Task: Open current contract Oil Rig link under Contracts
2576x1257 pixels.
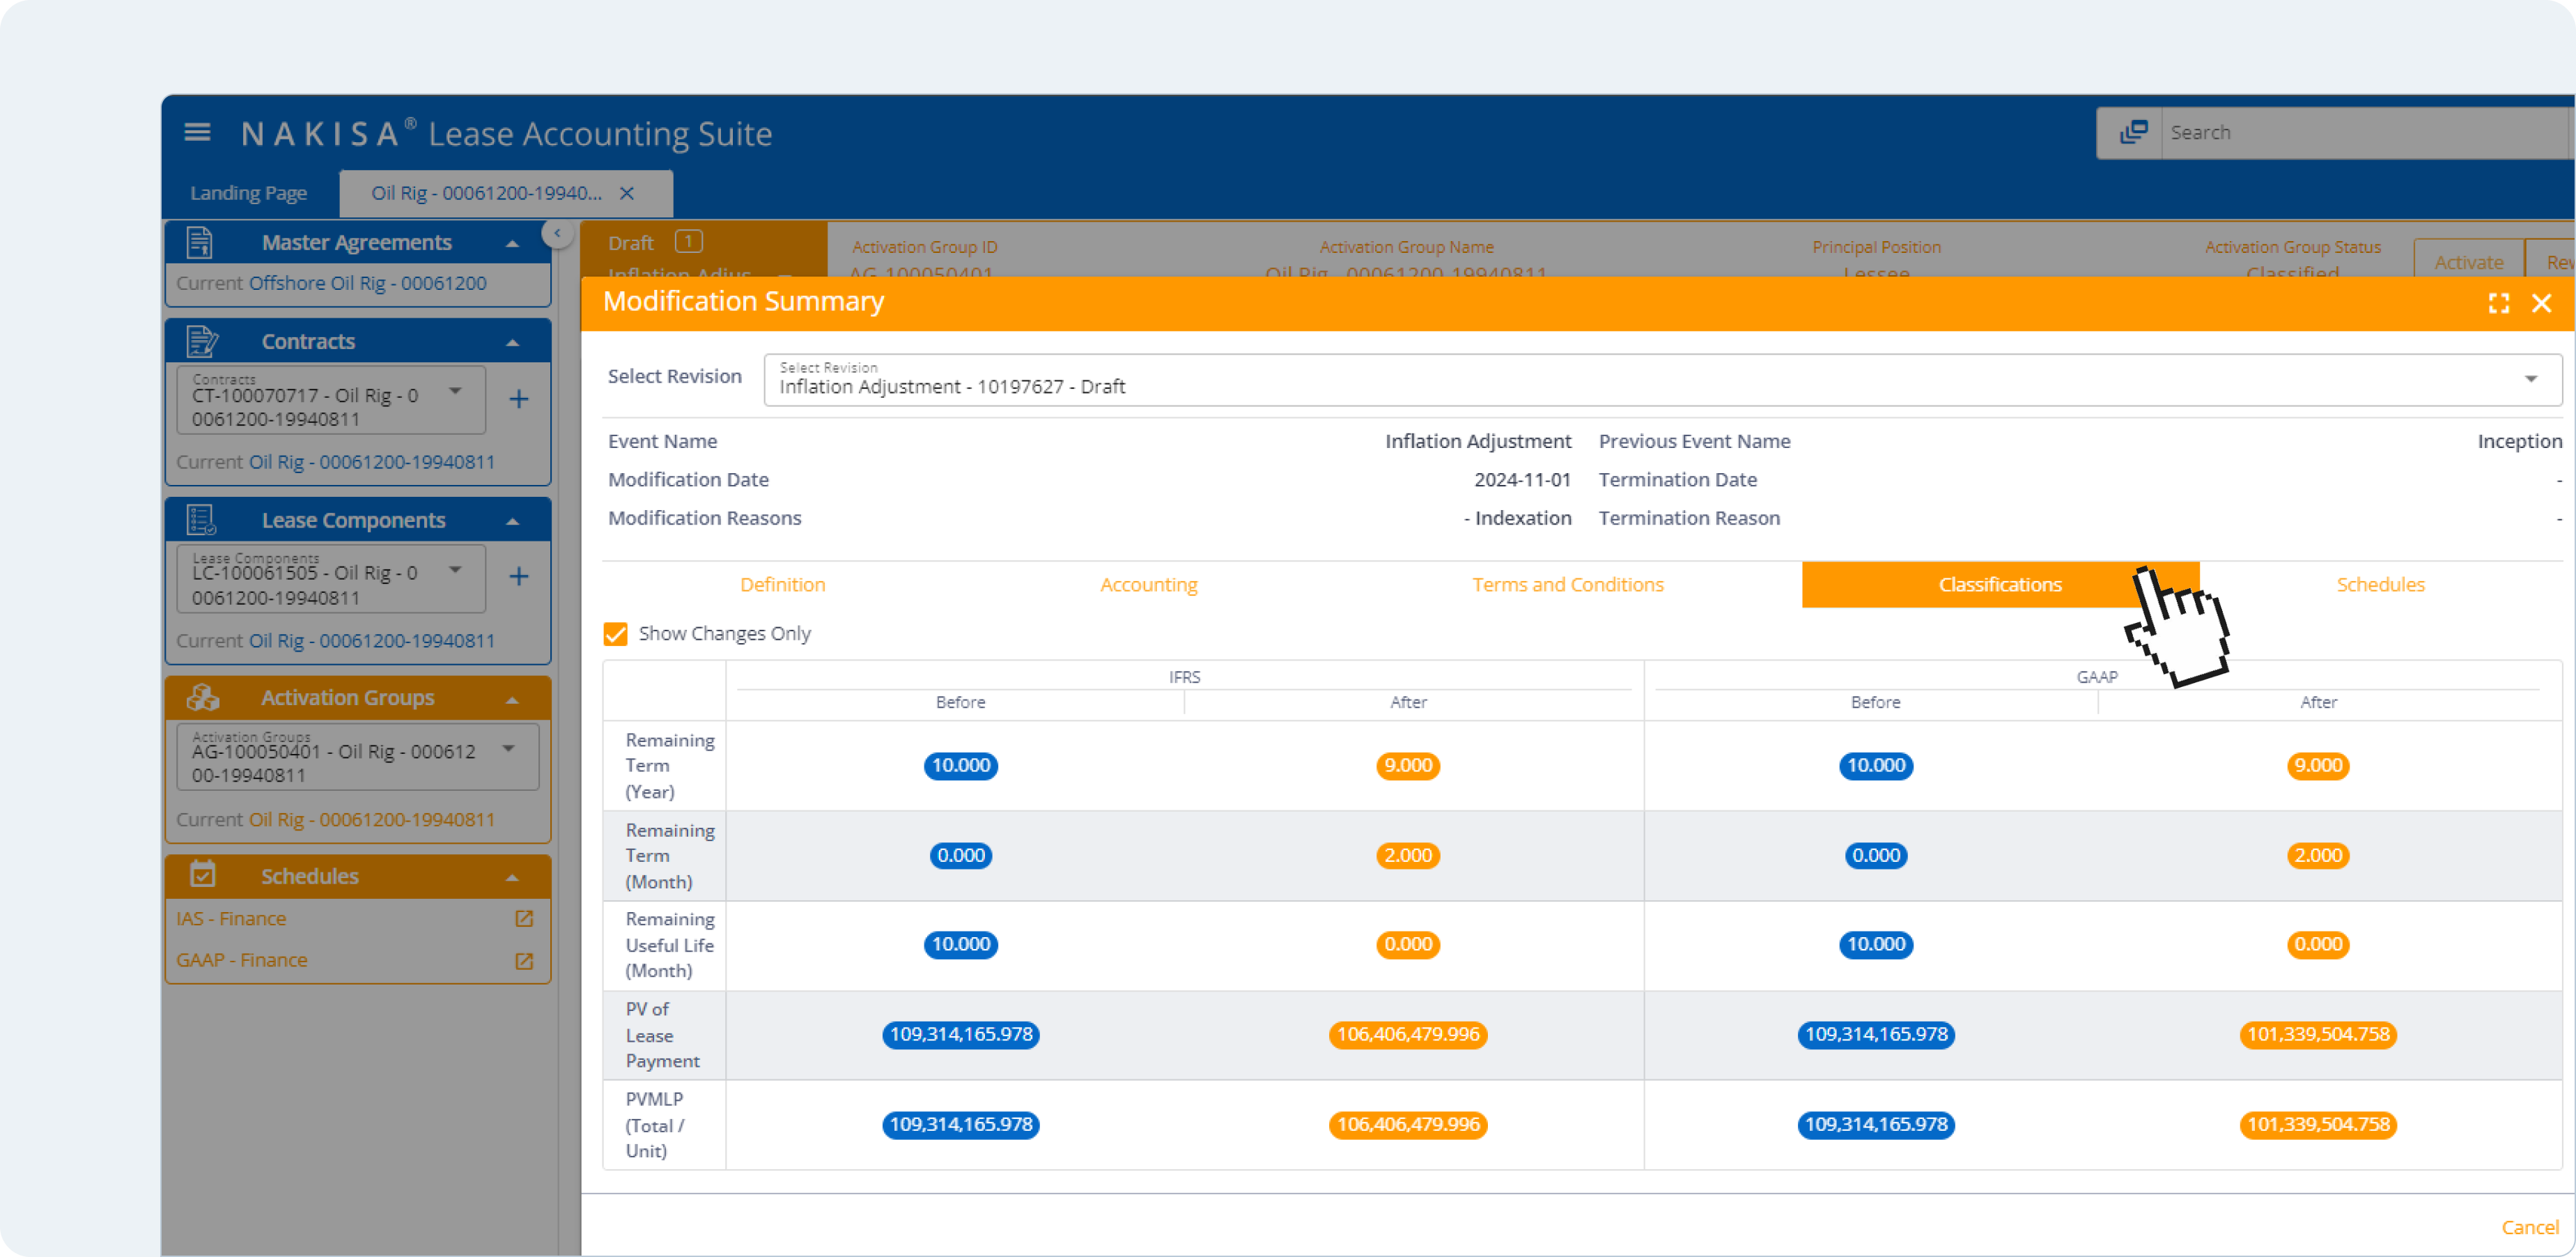Action: click(372, 461)
